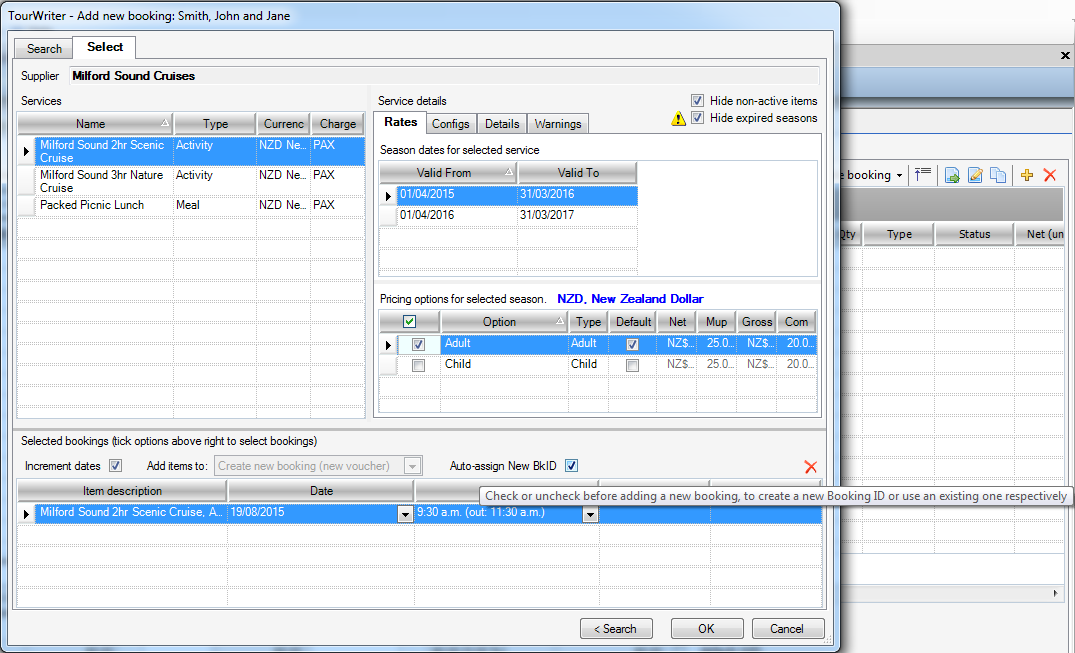This screenshot has width=1075, height=653.
Task: Click the edit document pencil icon
Action: [975, 175]
